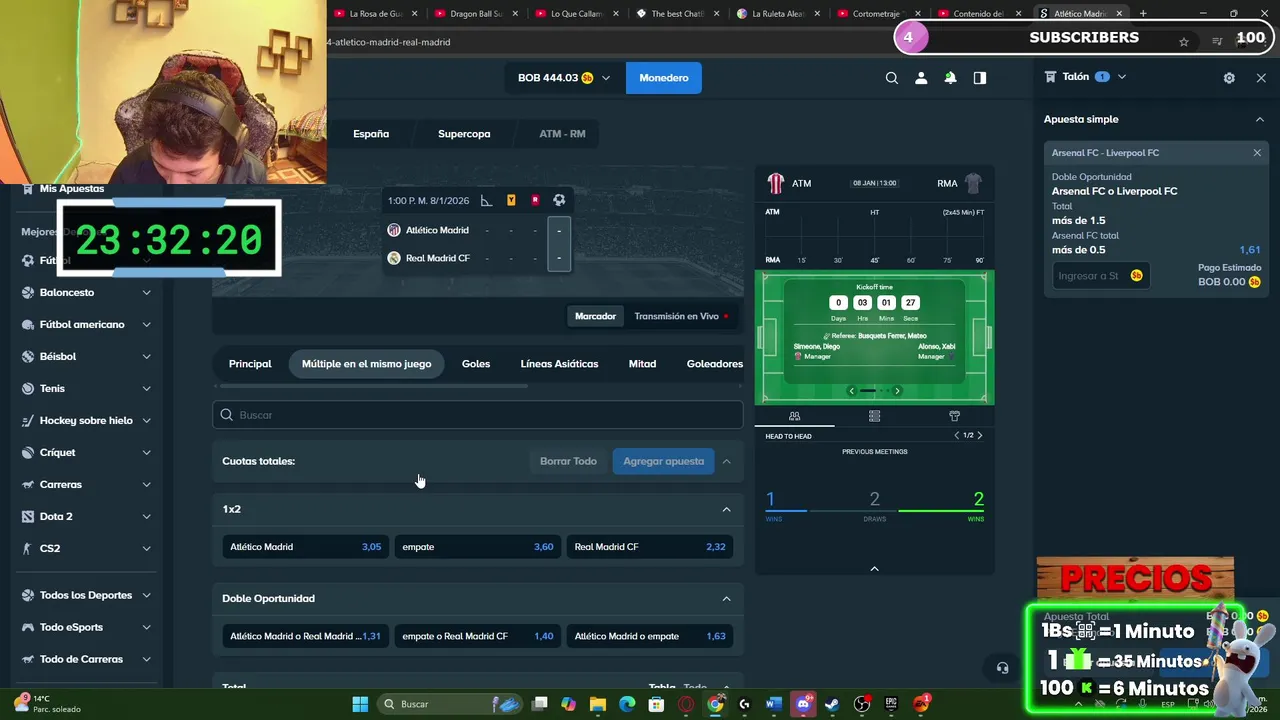Open the standings table tab icon

[x=874, y=416]
